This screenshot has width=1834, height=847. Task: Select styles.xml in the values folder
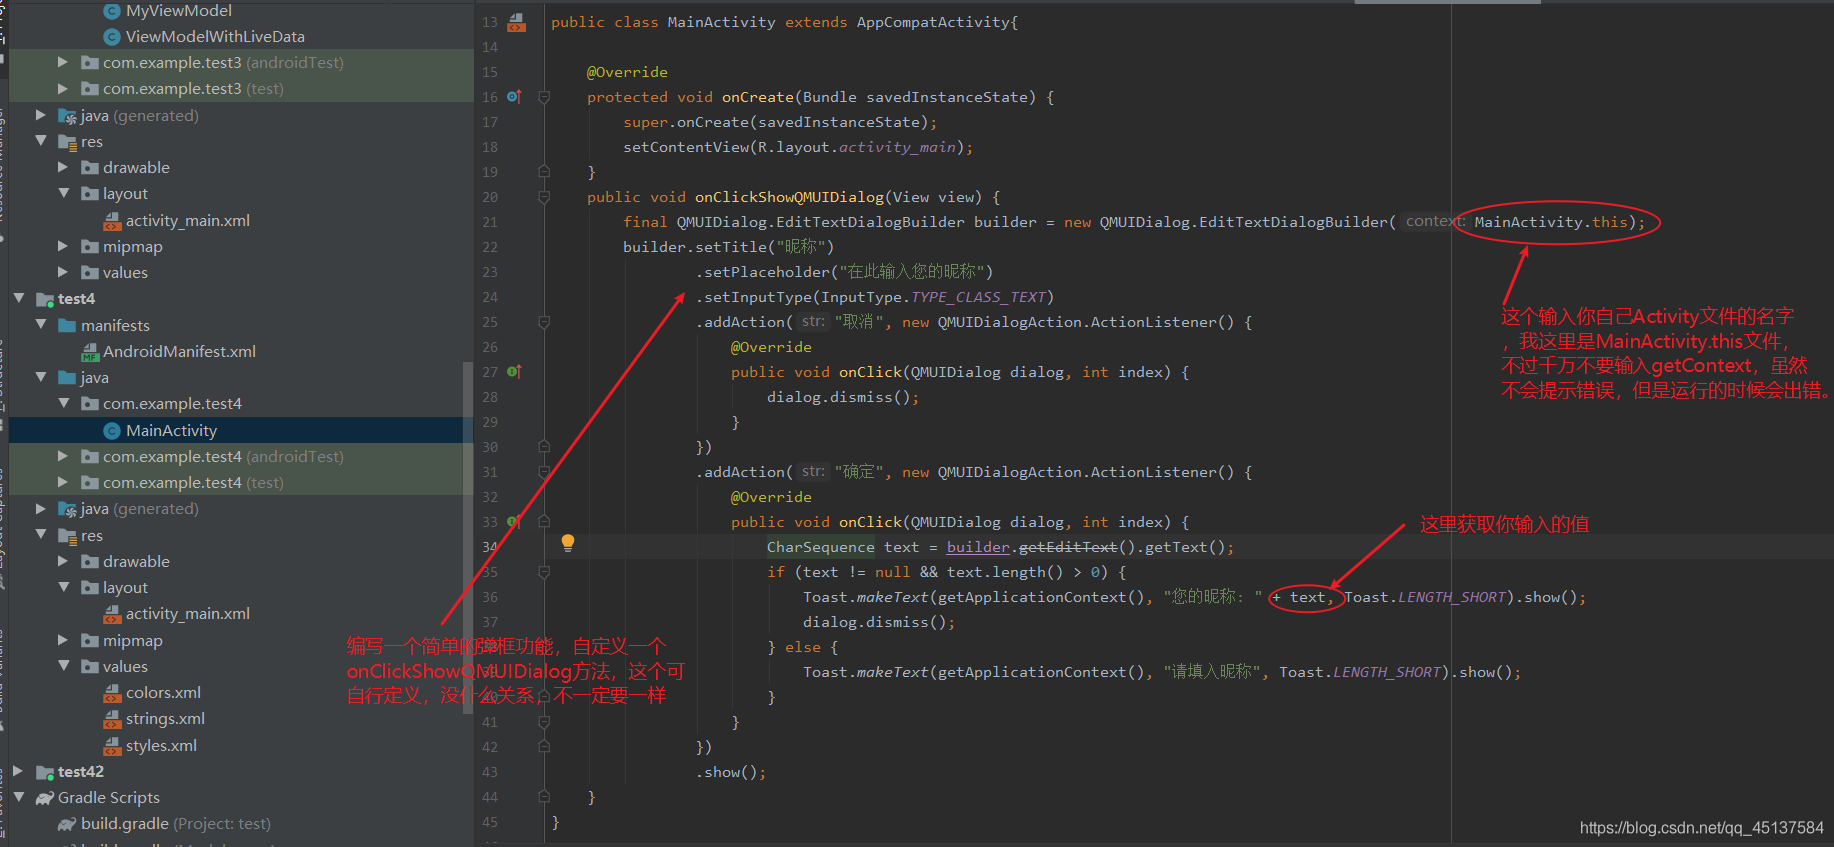coord(161,746)
